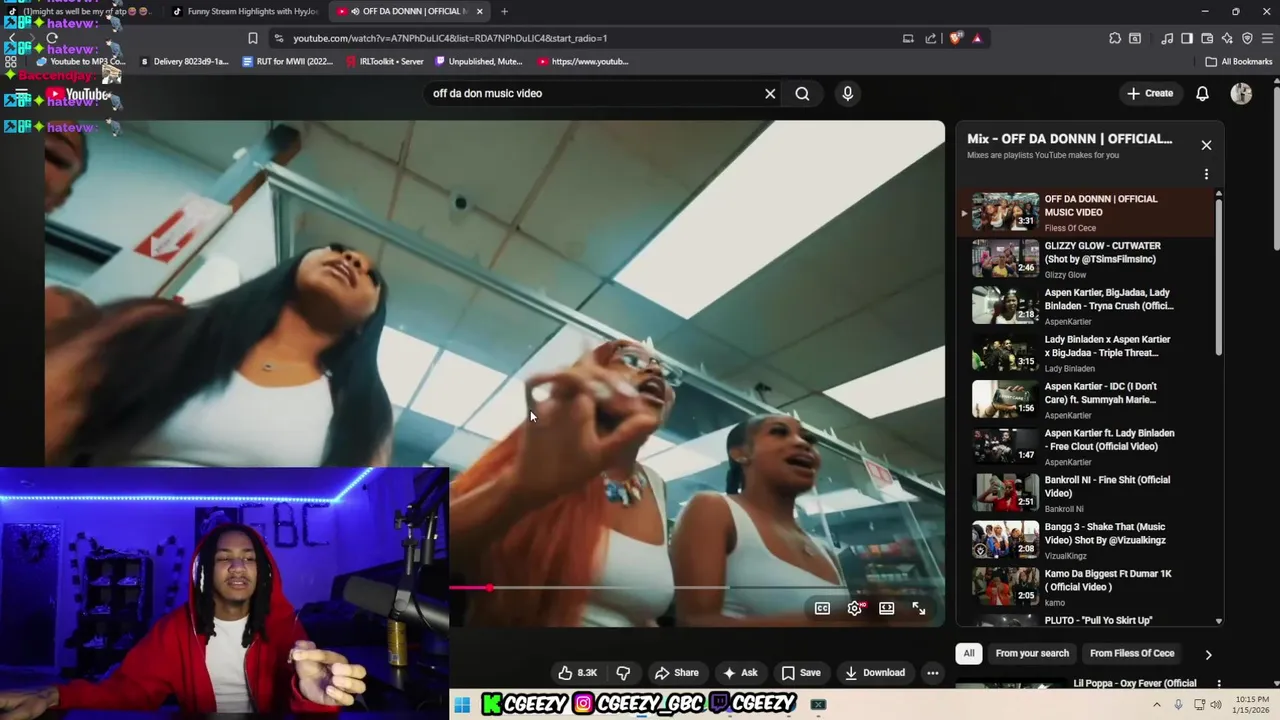This screenshot has height=720, width=1280.
Task: Click the Share button
Action: tap(677, 673)
